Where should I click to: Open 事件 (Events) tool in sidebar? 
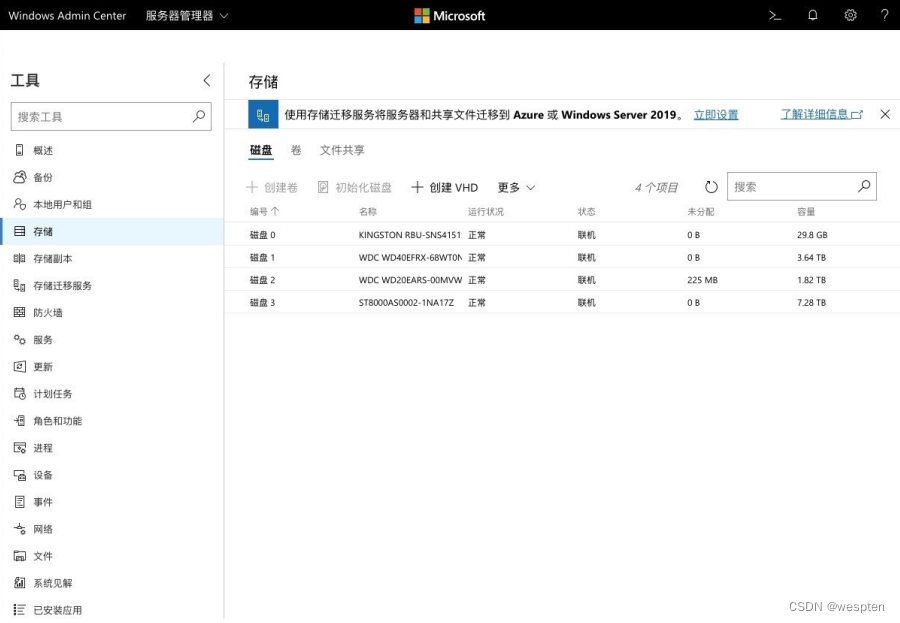point(42,502)
